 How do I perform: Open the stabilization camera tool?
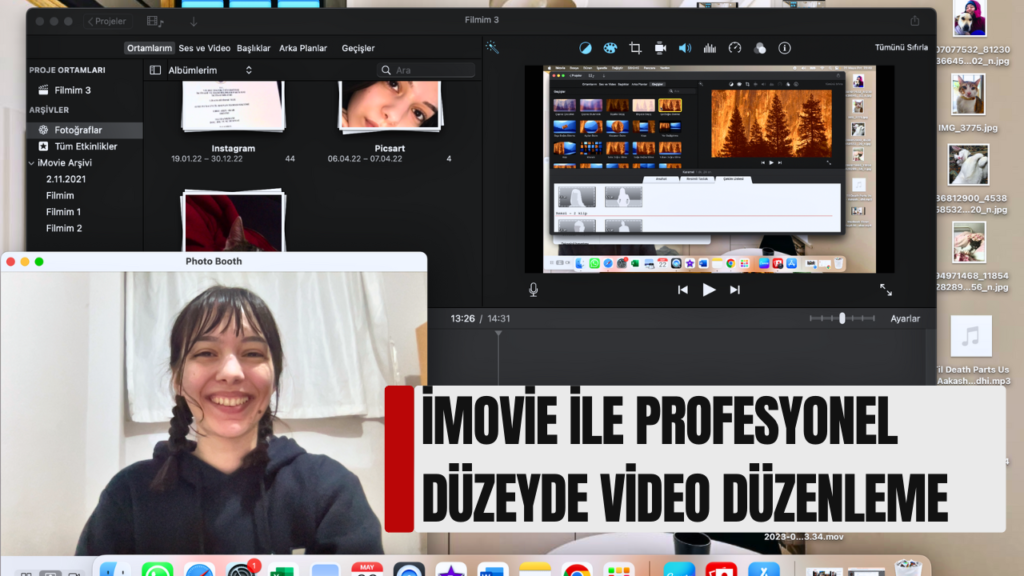[x=660, y=48]
